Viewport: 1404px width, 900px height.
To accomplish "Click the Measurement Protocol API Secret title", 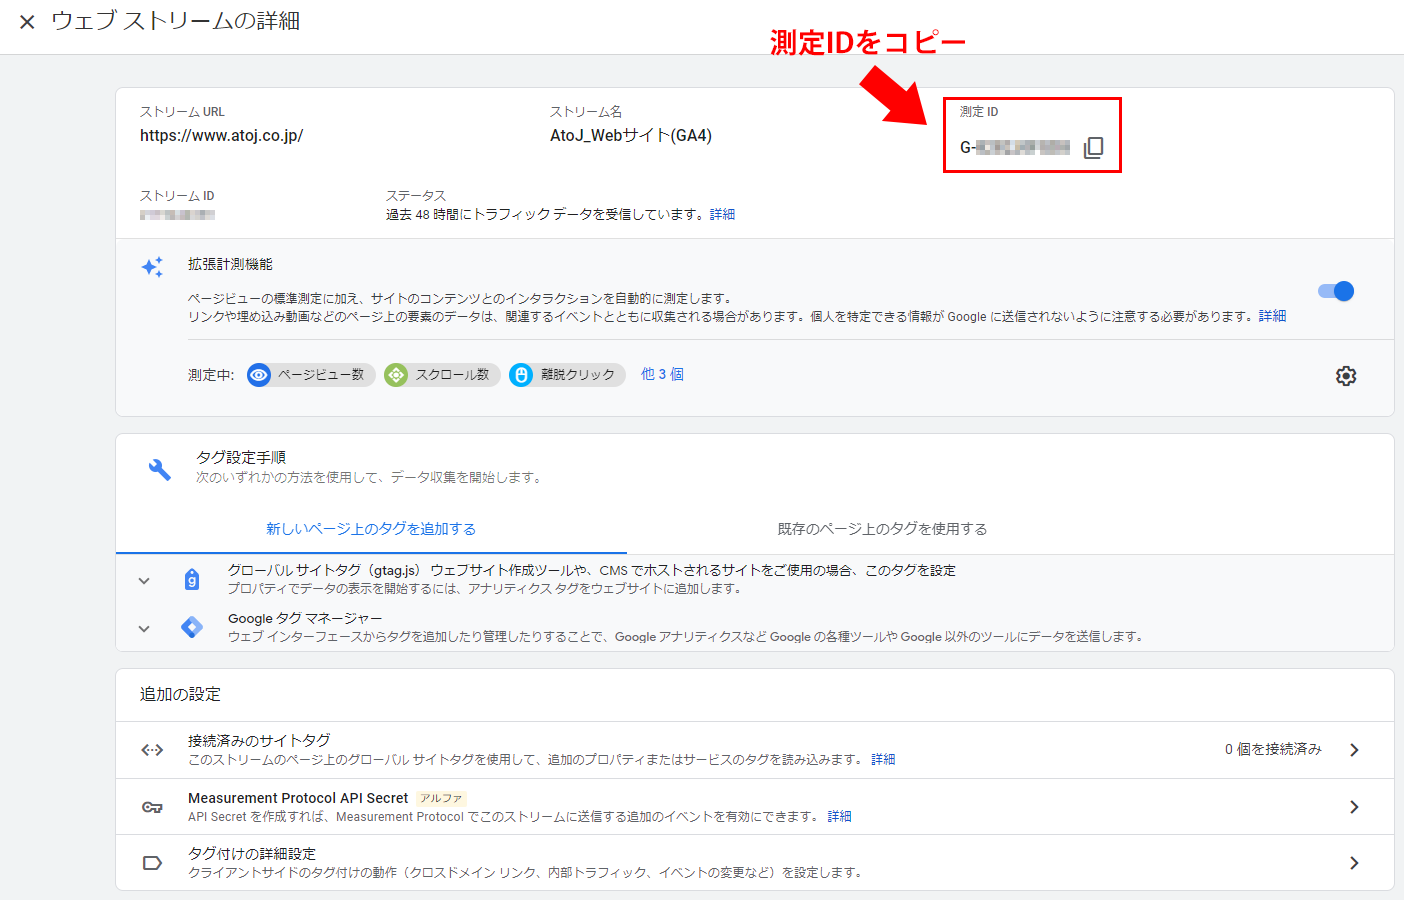I will (298, 798).
